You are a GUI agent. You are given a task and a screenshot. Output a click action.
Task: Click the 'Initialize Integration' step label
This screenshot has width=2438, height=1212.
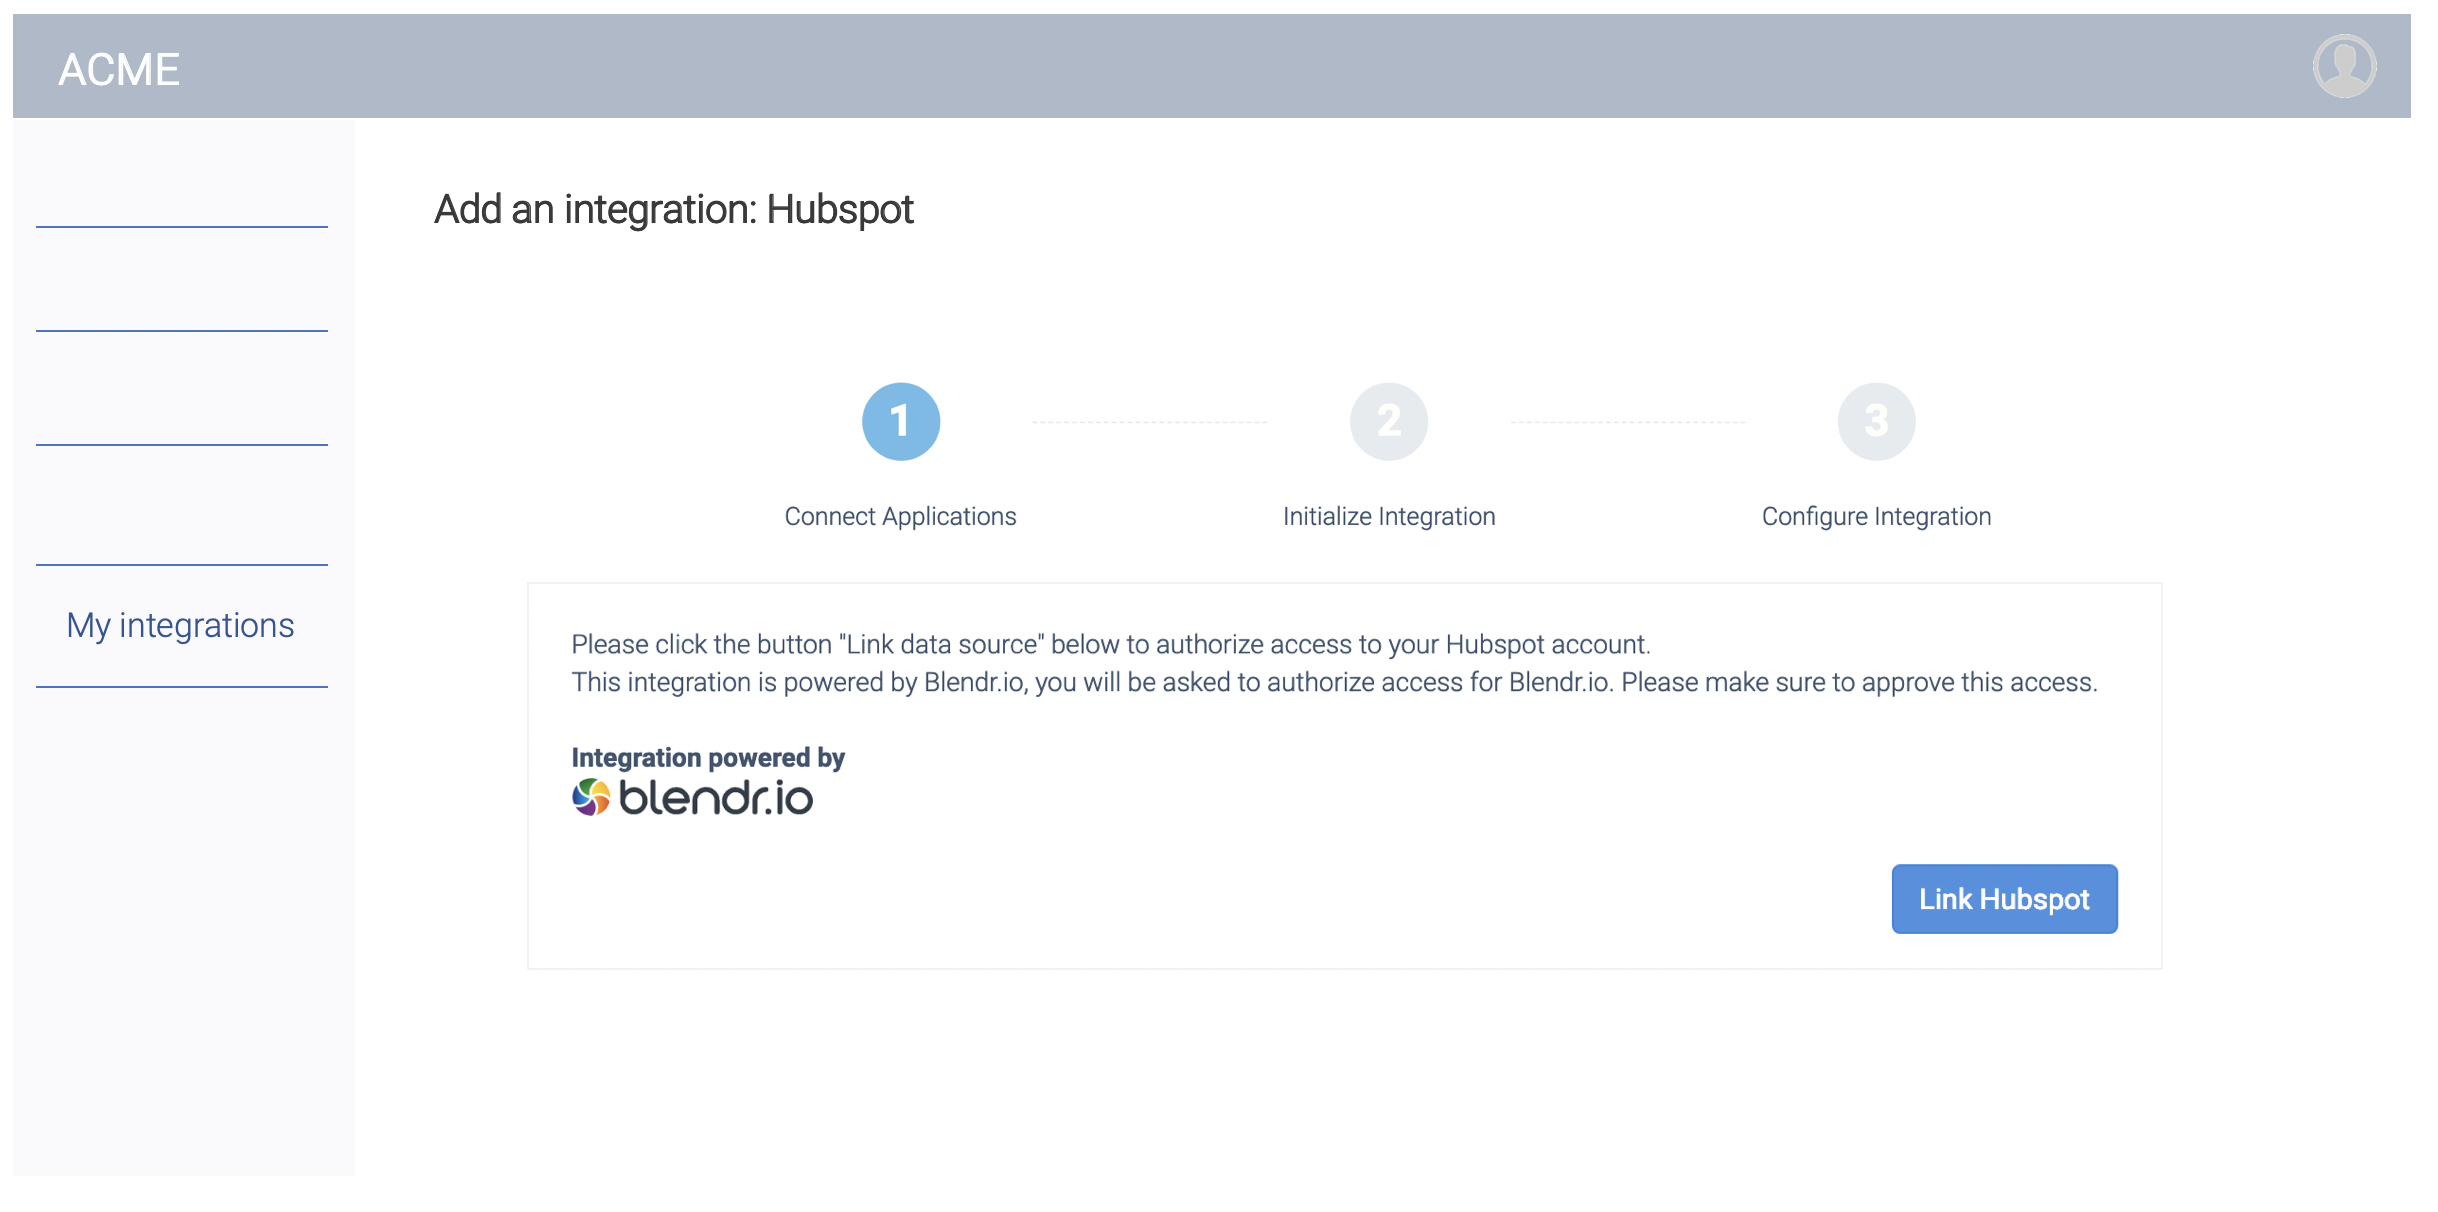pyautogui.click(x=1389, y=516)
